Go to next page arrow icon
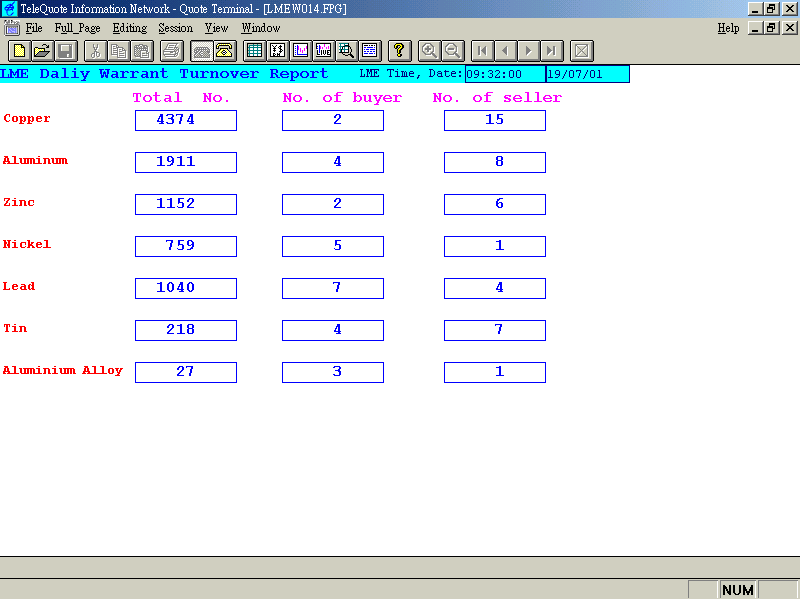 pyautogui.click(x=528, y=51)
